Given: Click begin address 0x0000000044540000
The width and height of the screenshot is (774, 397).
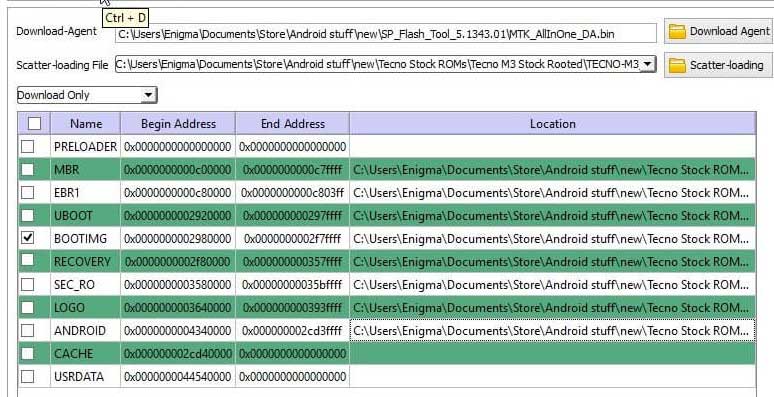Looking at the screenshot, I should (178, 377).
